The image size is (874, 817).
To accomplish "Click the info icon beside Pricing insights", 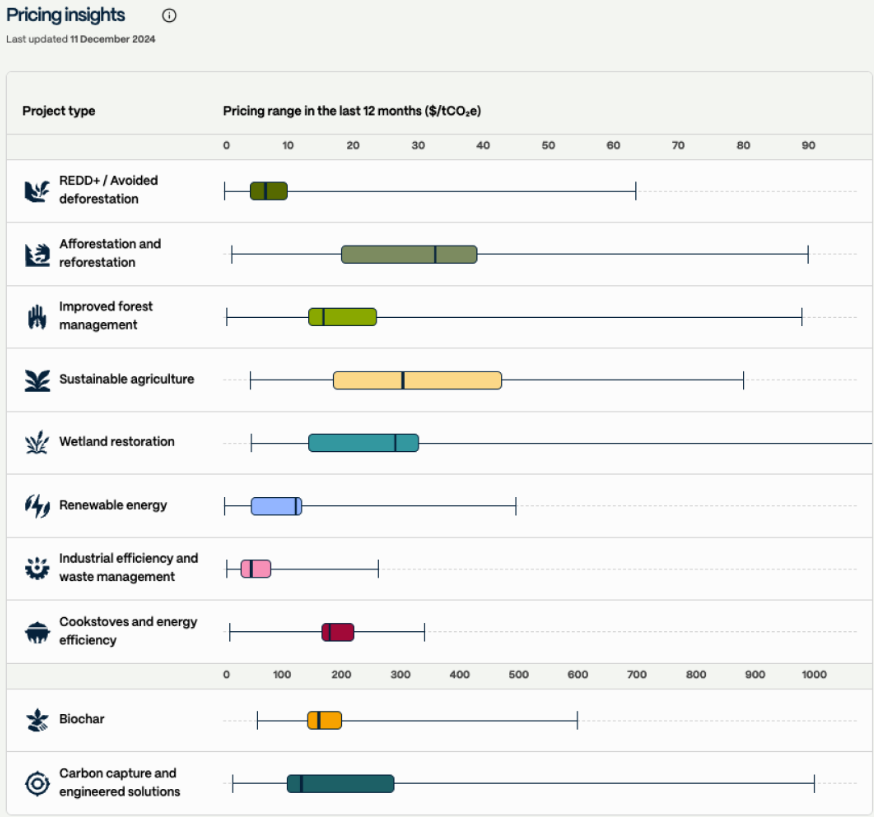I will coord(169,15).
